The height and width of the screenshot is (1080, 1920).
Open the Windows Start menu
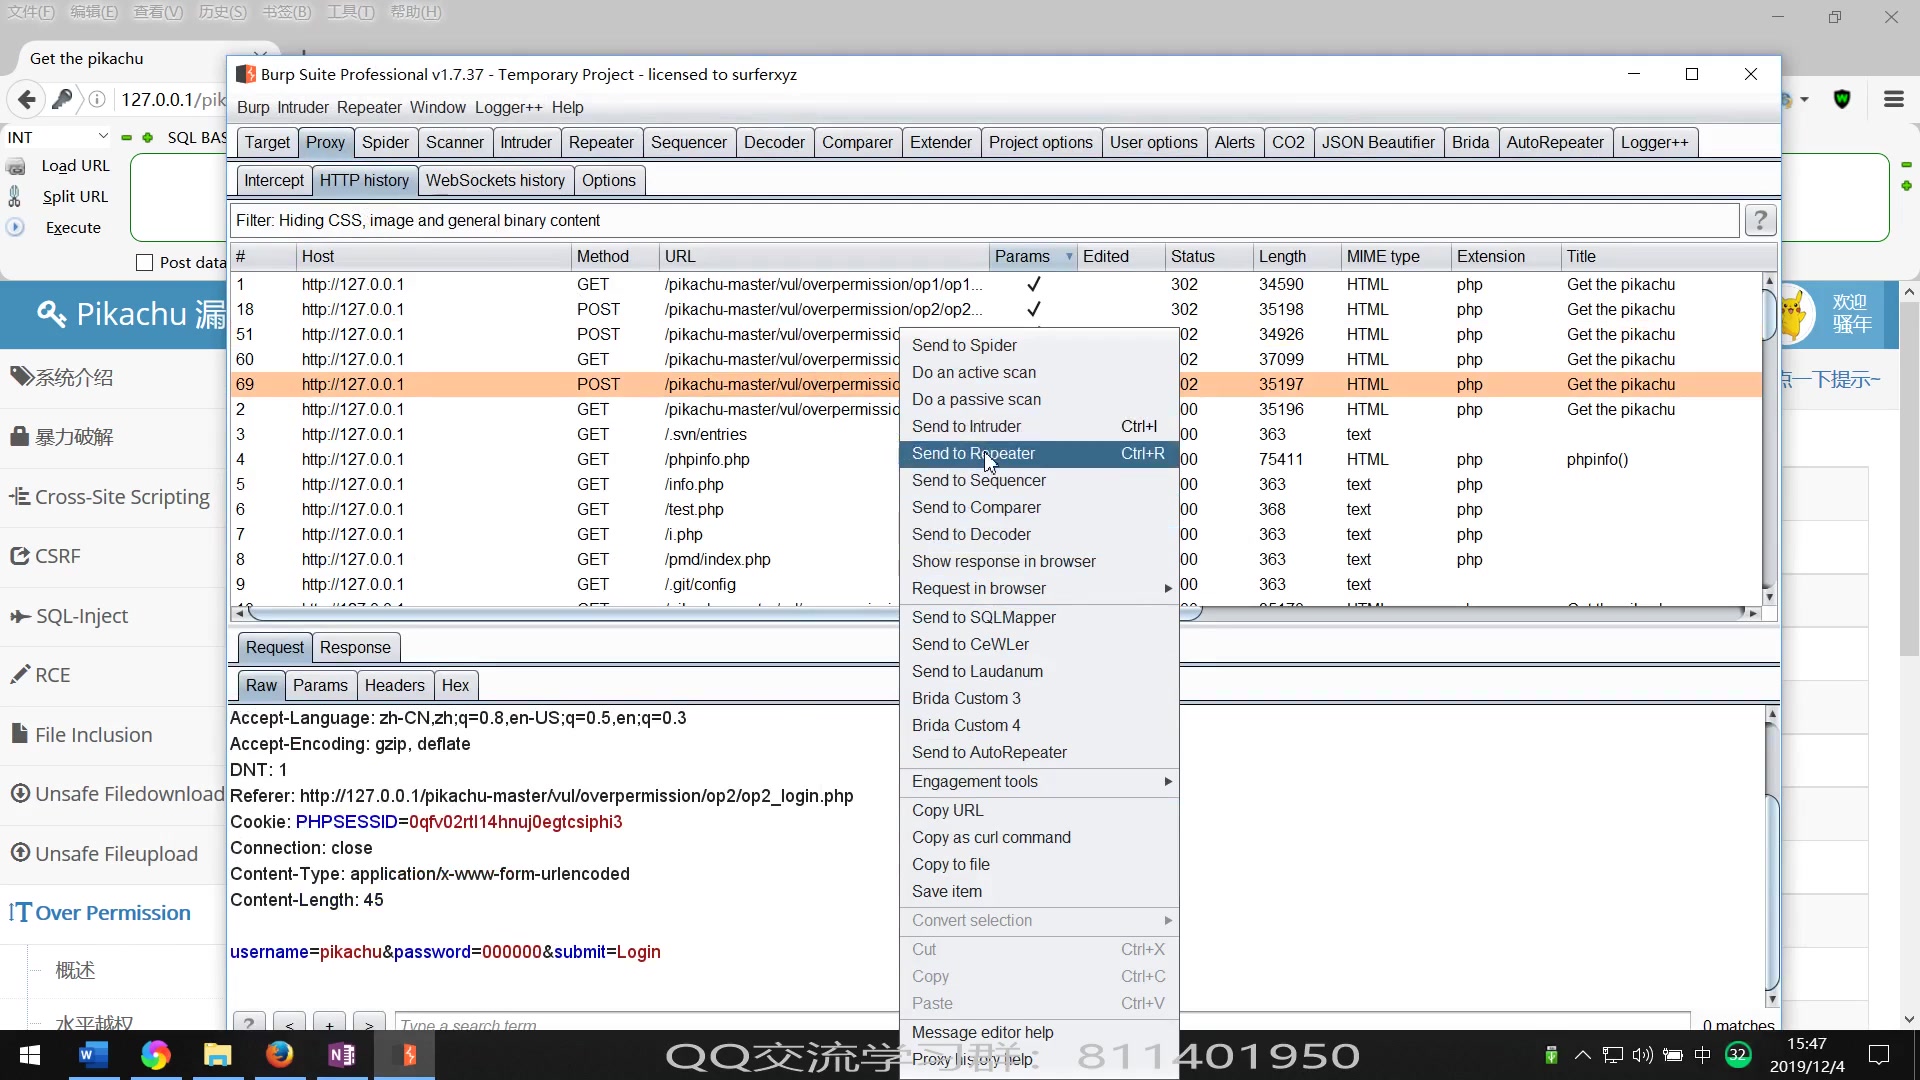point(30,1055)
